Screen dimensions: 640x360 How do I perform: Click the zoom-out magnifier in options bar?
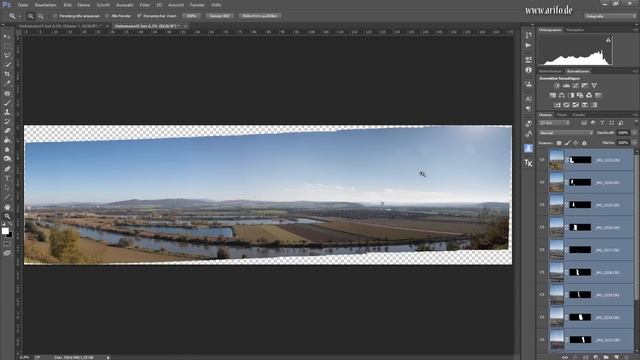41,16
